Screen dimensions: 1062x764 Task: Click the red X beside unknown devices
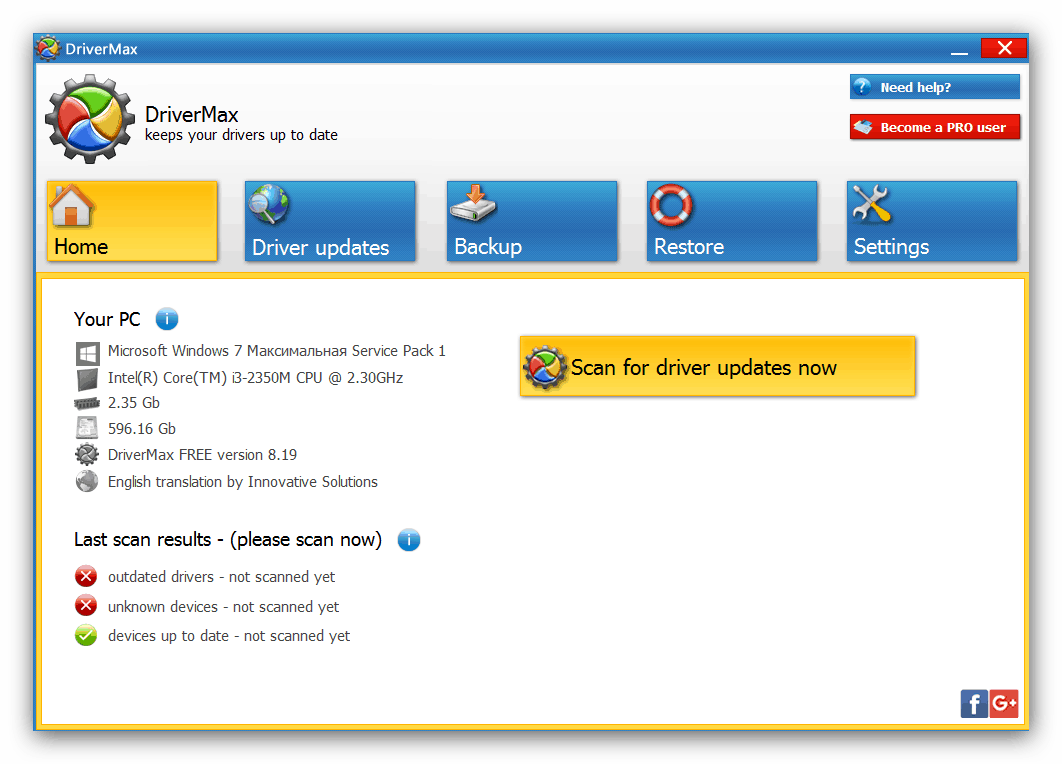87,606
